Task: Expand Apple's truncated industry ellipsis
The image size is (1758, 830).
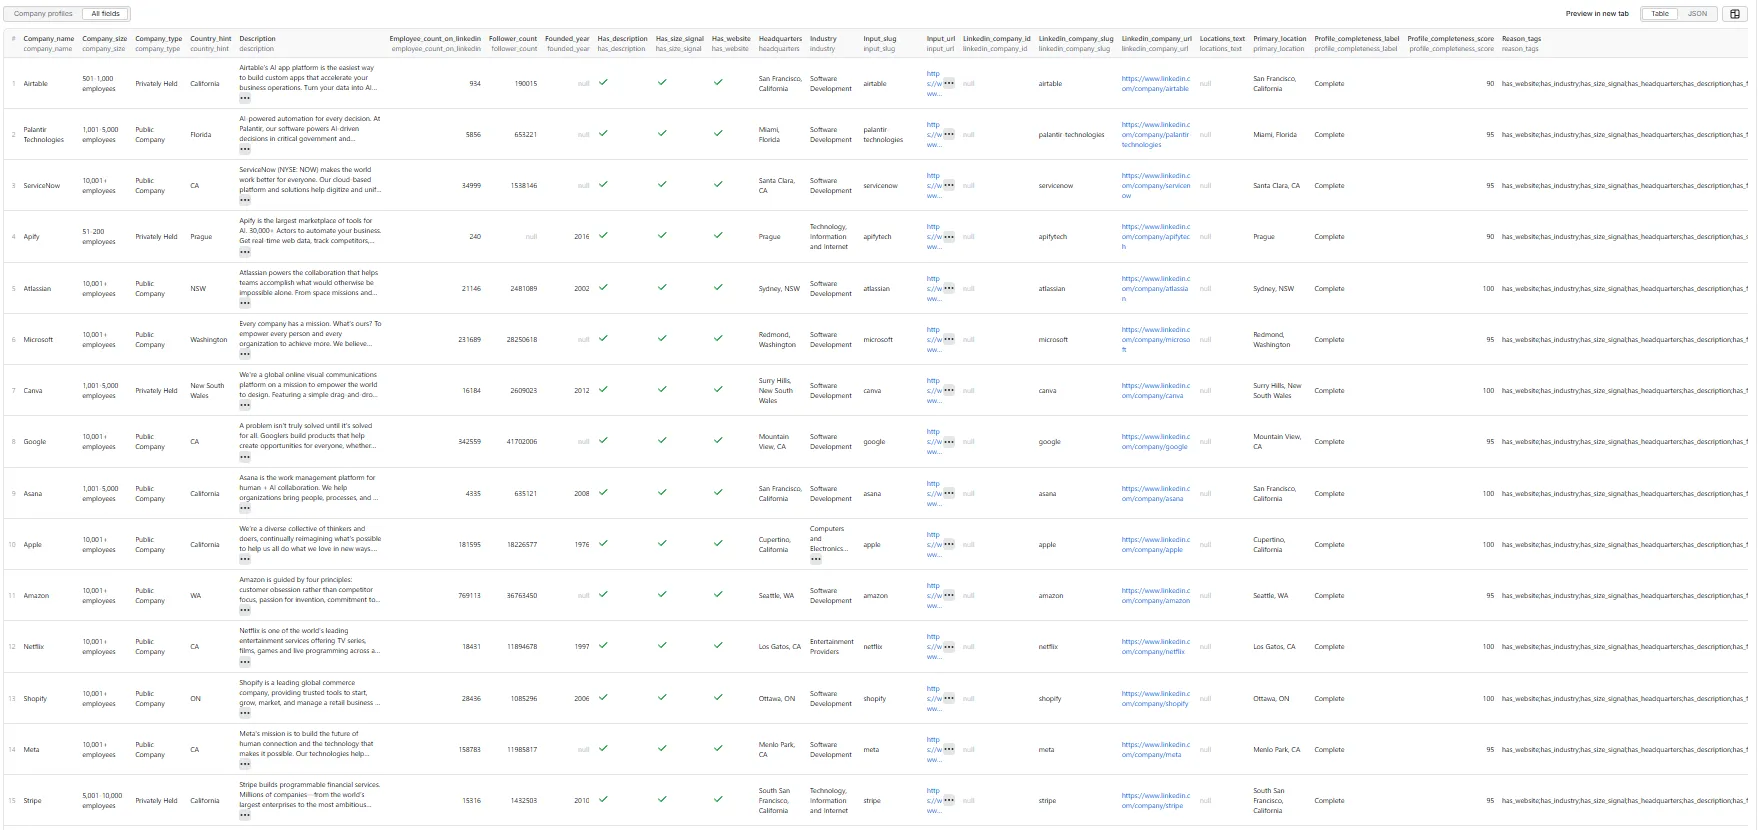Action: (x=816, y=559)
